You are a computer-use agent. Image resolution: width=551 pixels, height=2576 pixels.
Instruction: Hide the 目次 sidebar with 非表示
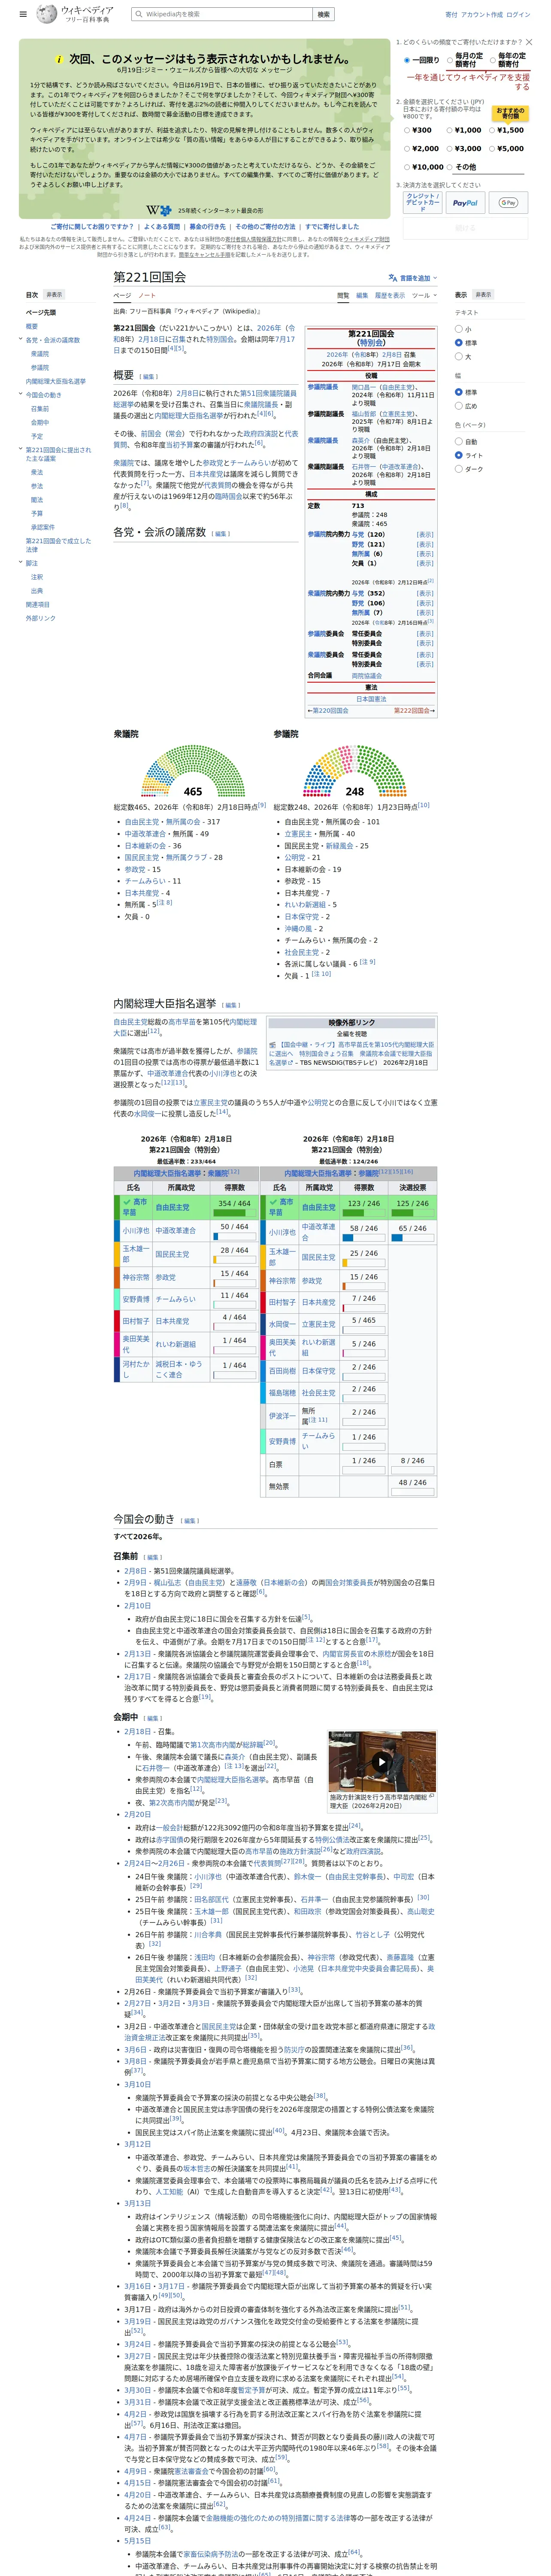point(54,295)
